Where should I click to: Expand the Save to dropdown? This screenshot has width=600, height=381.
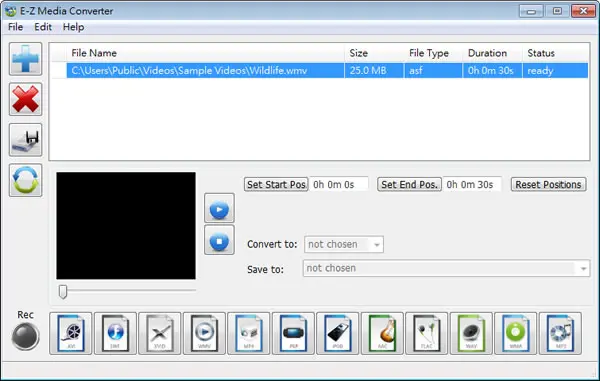click(446, 268)
